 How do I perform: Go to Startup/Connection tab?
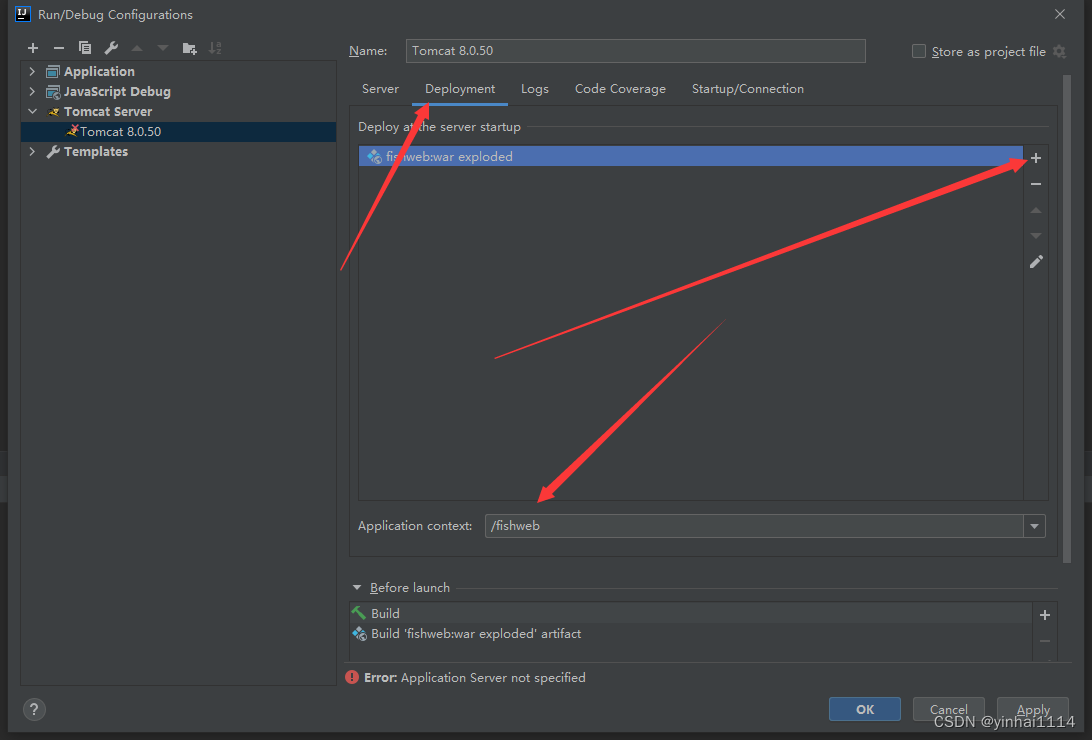coord(747,89)
